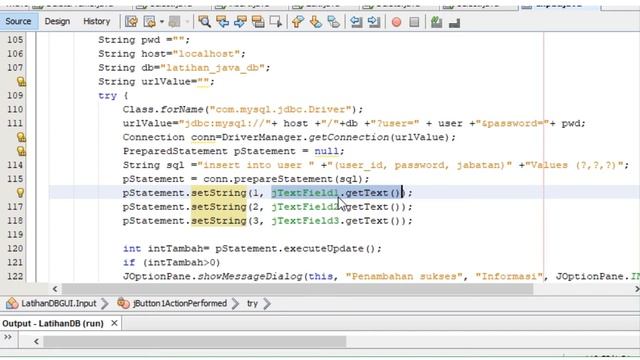Click editor horizontal scrollbar left arrow
The width and height of the screenshot is (640, 360).
55,289
